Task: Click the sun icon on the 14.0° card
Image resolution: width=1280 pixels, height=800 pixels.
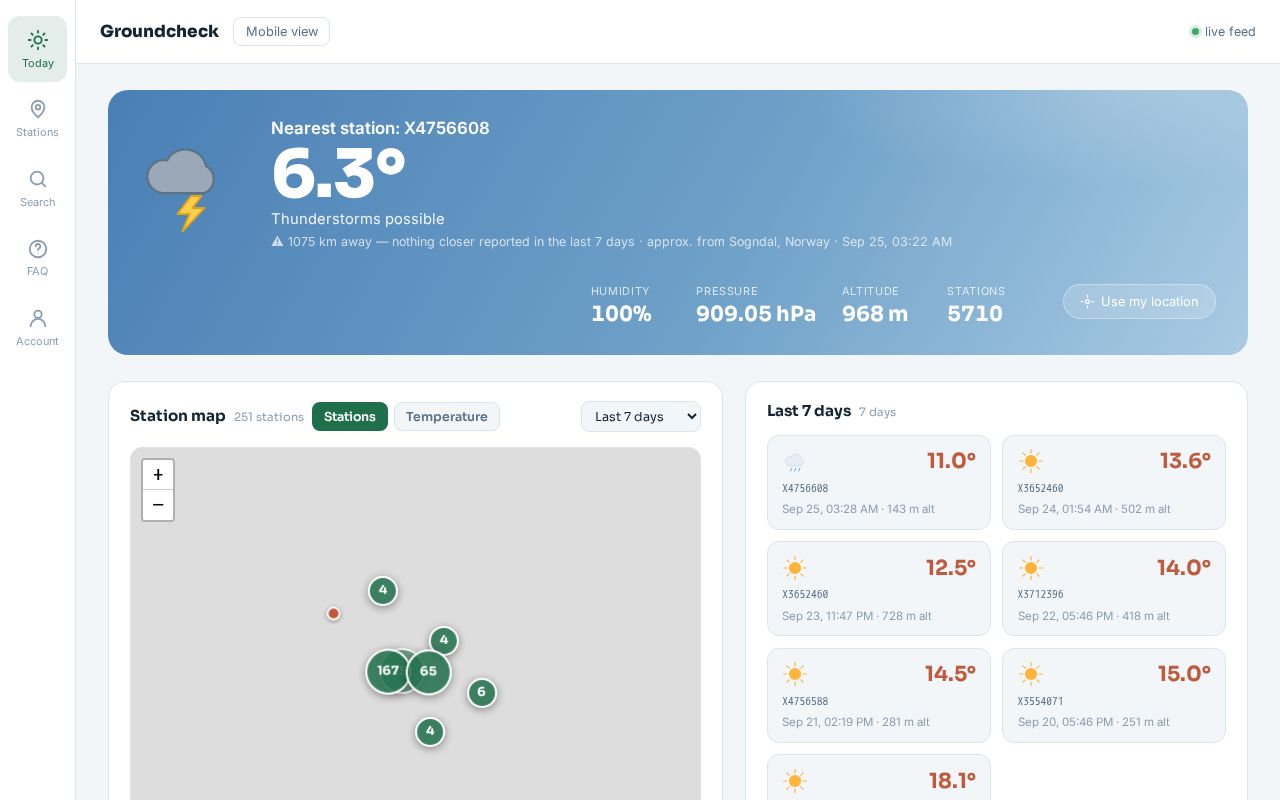Action: coord(1030,568)
